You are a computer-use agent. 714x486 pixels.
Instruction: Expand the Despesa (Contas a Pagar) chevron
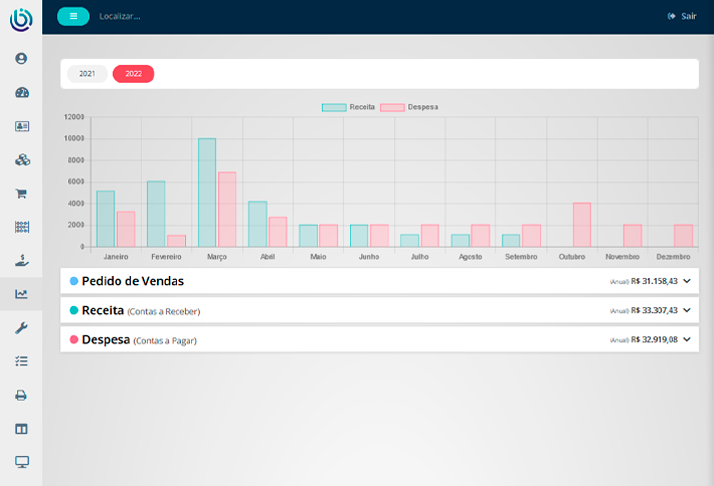tap(687, 340)
